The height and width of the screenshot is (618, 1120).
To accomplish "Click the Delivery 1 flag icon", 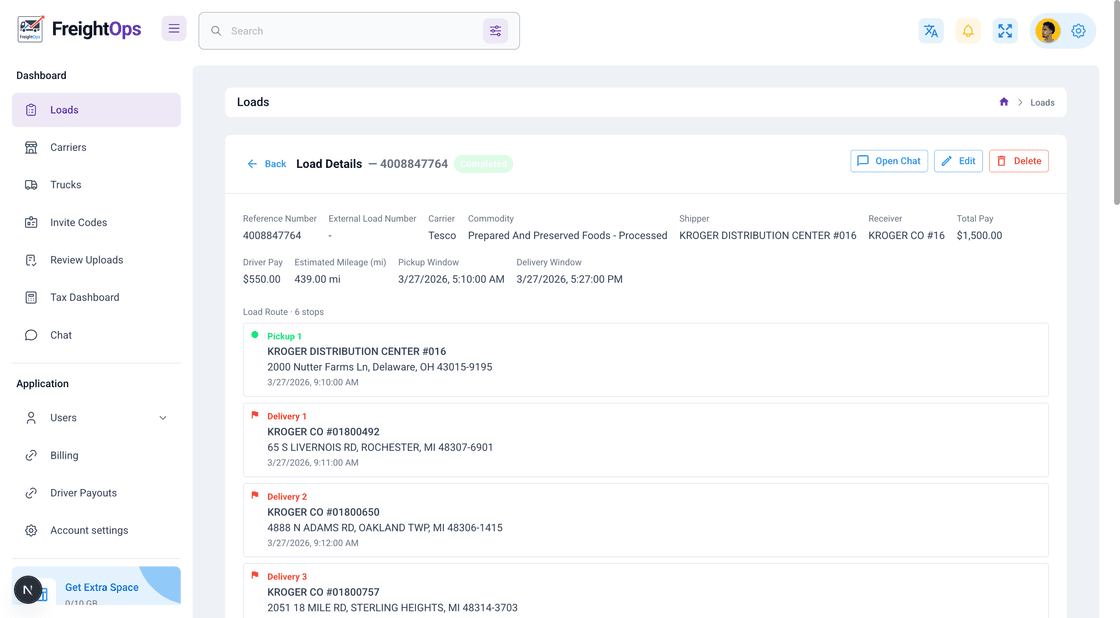I will pyautogui.click(x=255, y=415).
